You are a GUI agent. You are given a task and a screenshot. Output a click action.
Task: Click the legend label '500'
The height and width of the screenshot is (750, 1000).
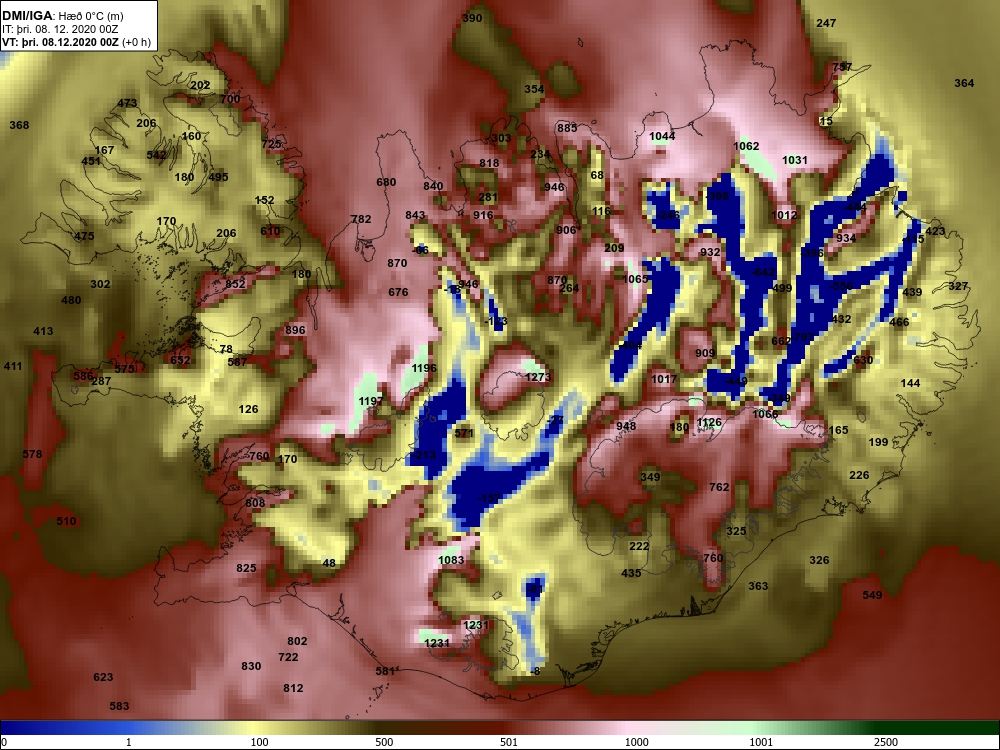point(385,742)
